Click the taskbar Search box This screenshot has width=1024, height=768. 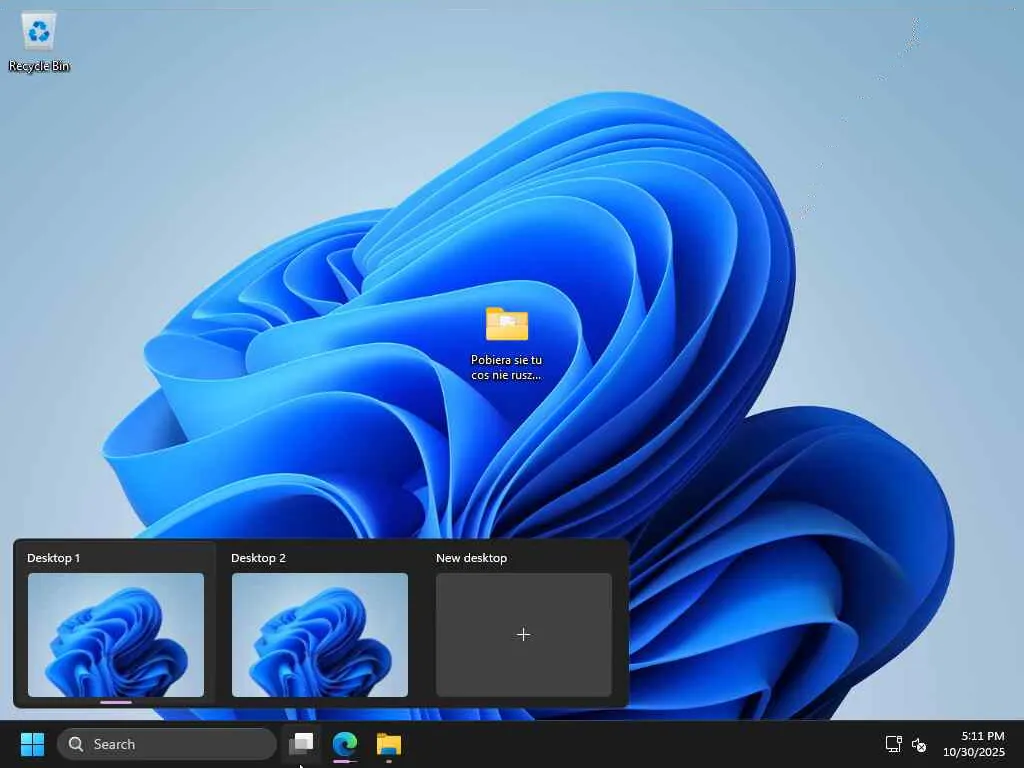(x=167, y=744)
